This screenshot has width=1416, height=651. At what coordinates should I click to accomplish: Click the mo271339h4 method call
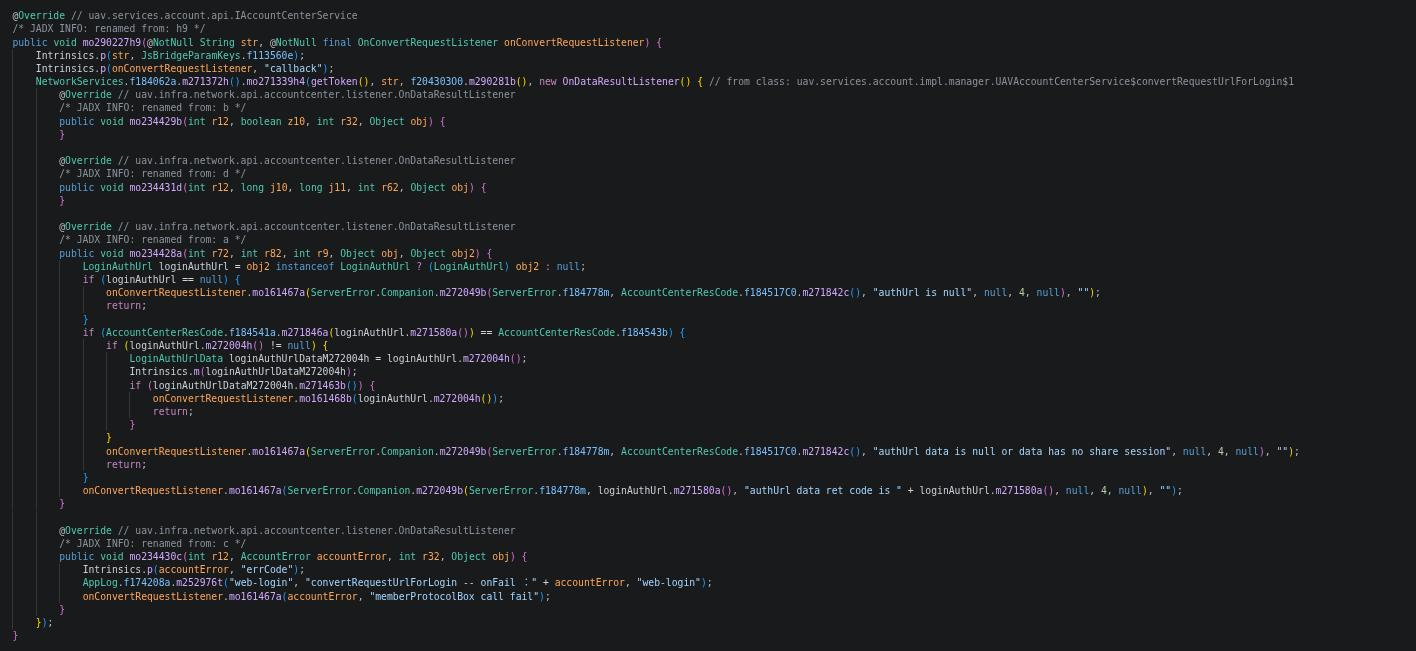276,82
